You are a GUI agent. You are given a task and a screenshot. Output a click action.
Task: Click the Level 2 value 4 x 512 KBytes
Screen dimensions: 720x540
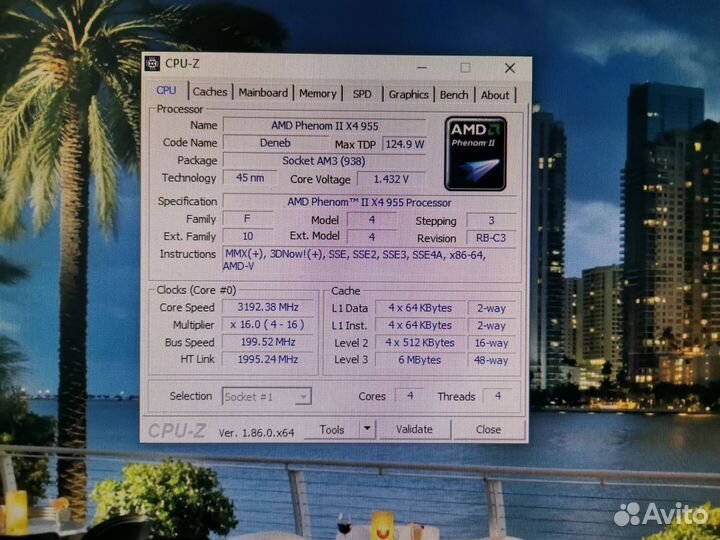[x=420, y=343]
